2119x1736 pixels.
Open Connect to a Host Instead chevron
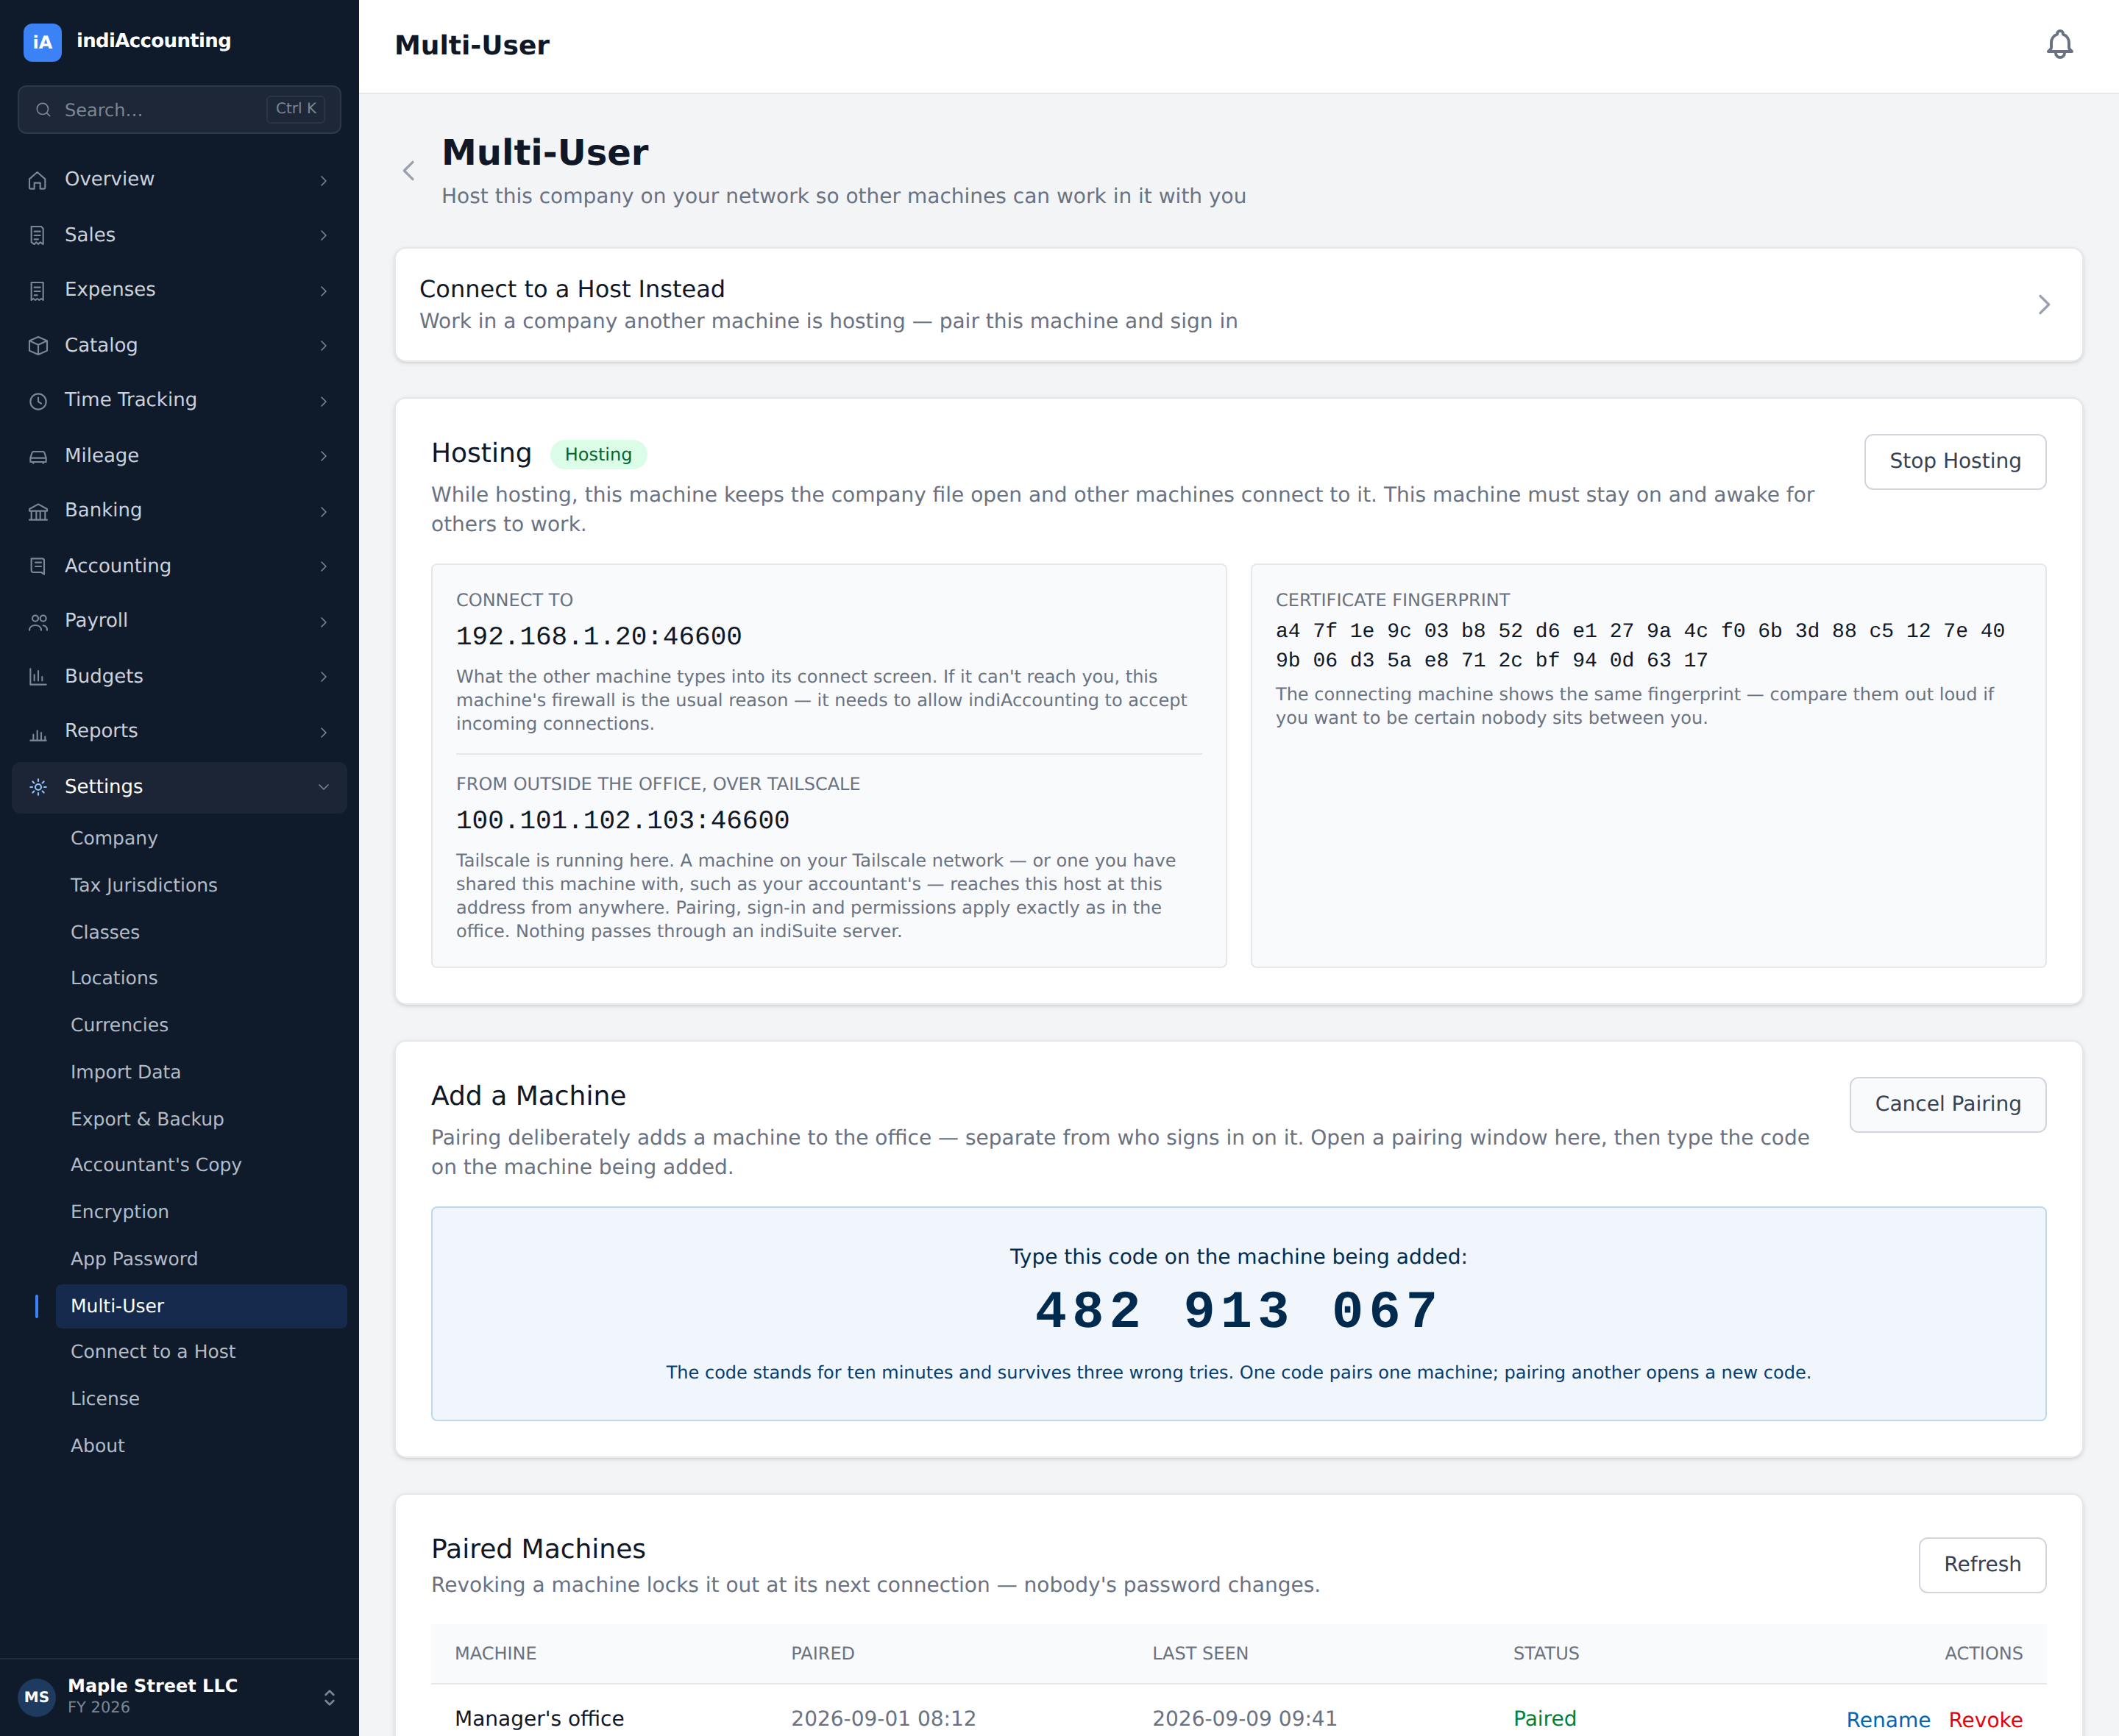coord(2044,305)
